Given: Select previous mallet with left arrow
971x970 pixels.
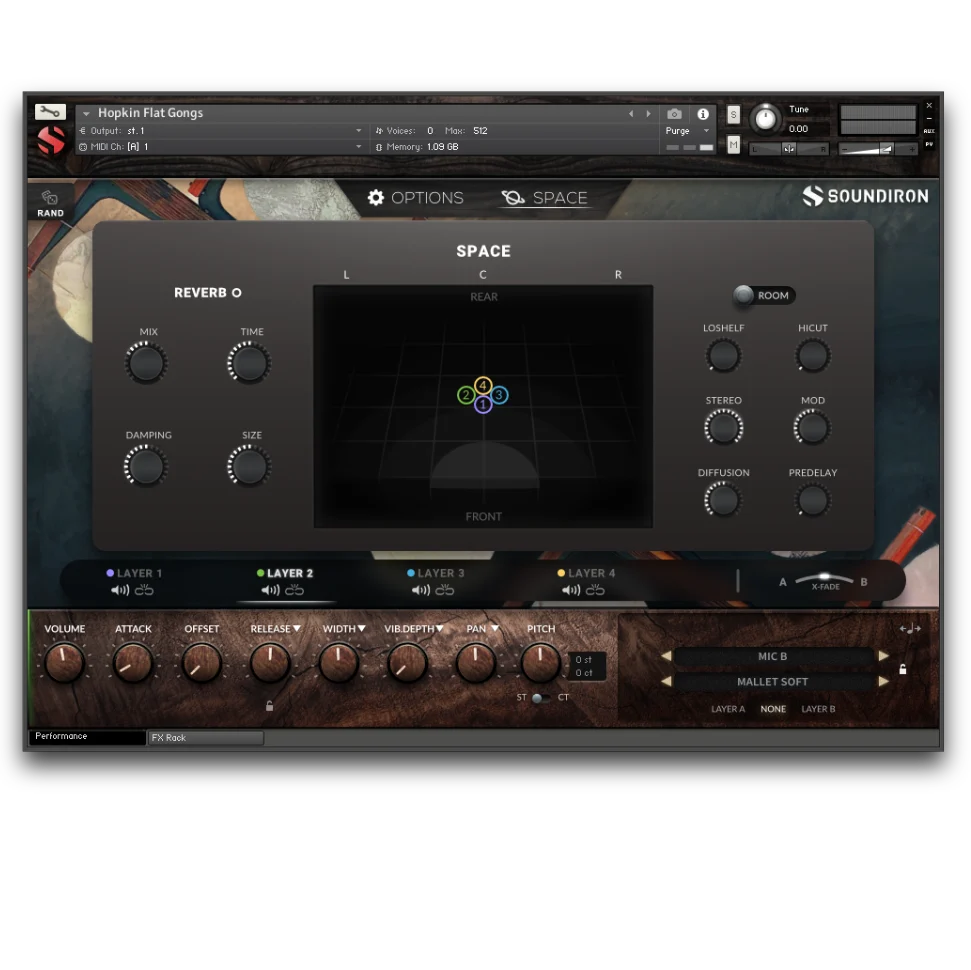Looking at the screenshot, I should pos(666,681).
